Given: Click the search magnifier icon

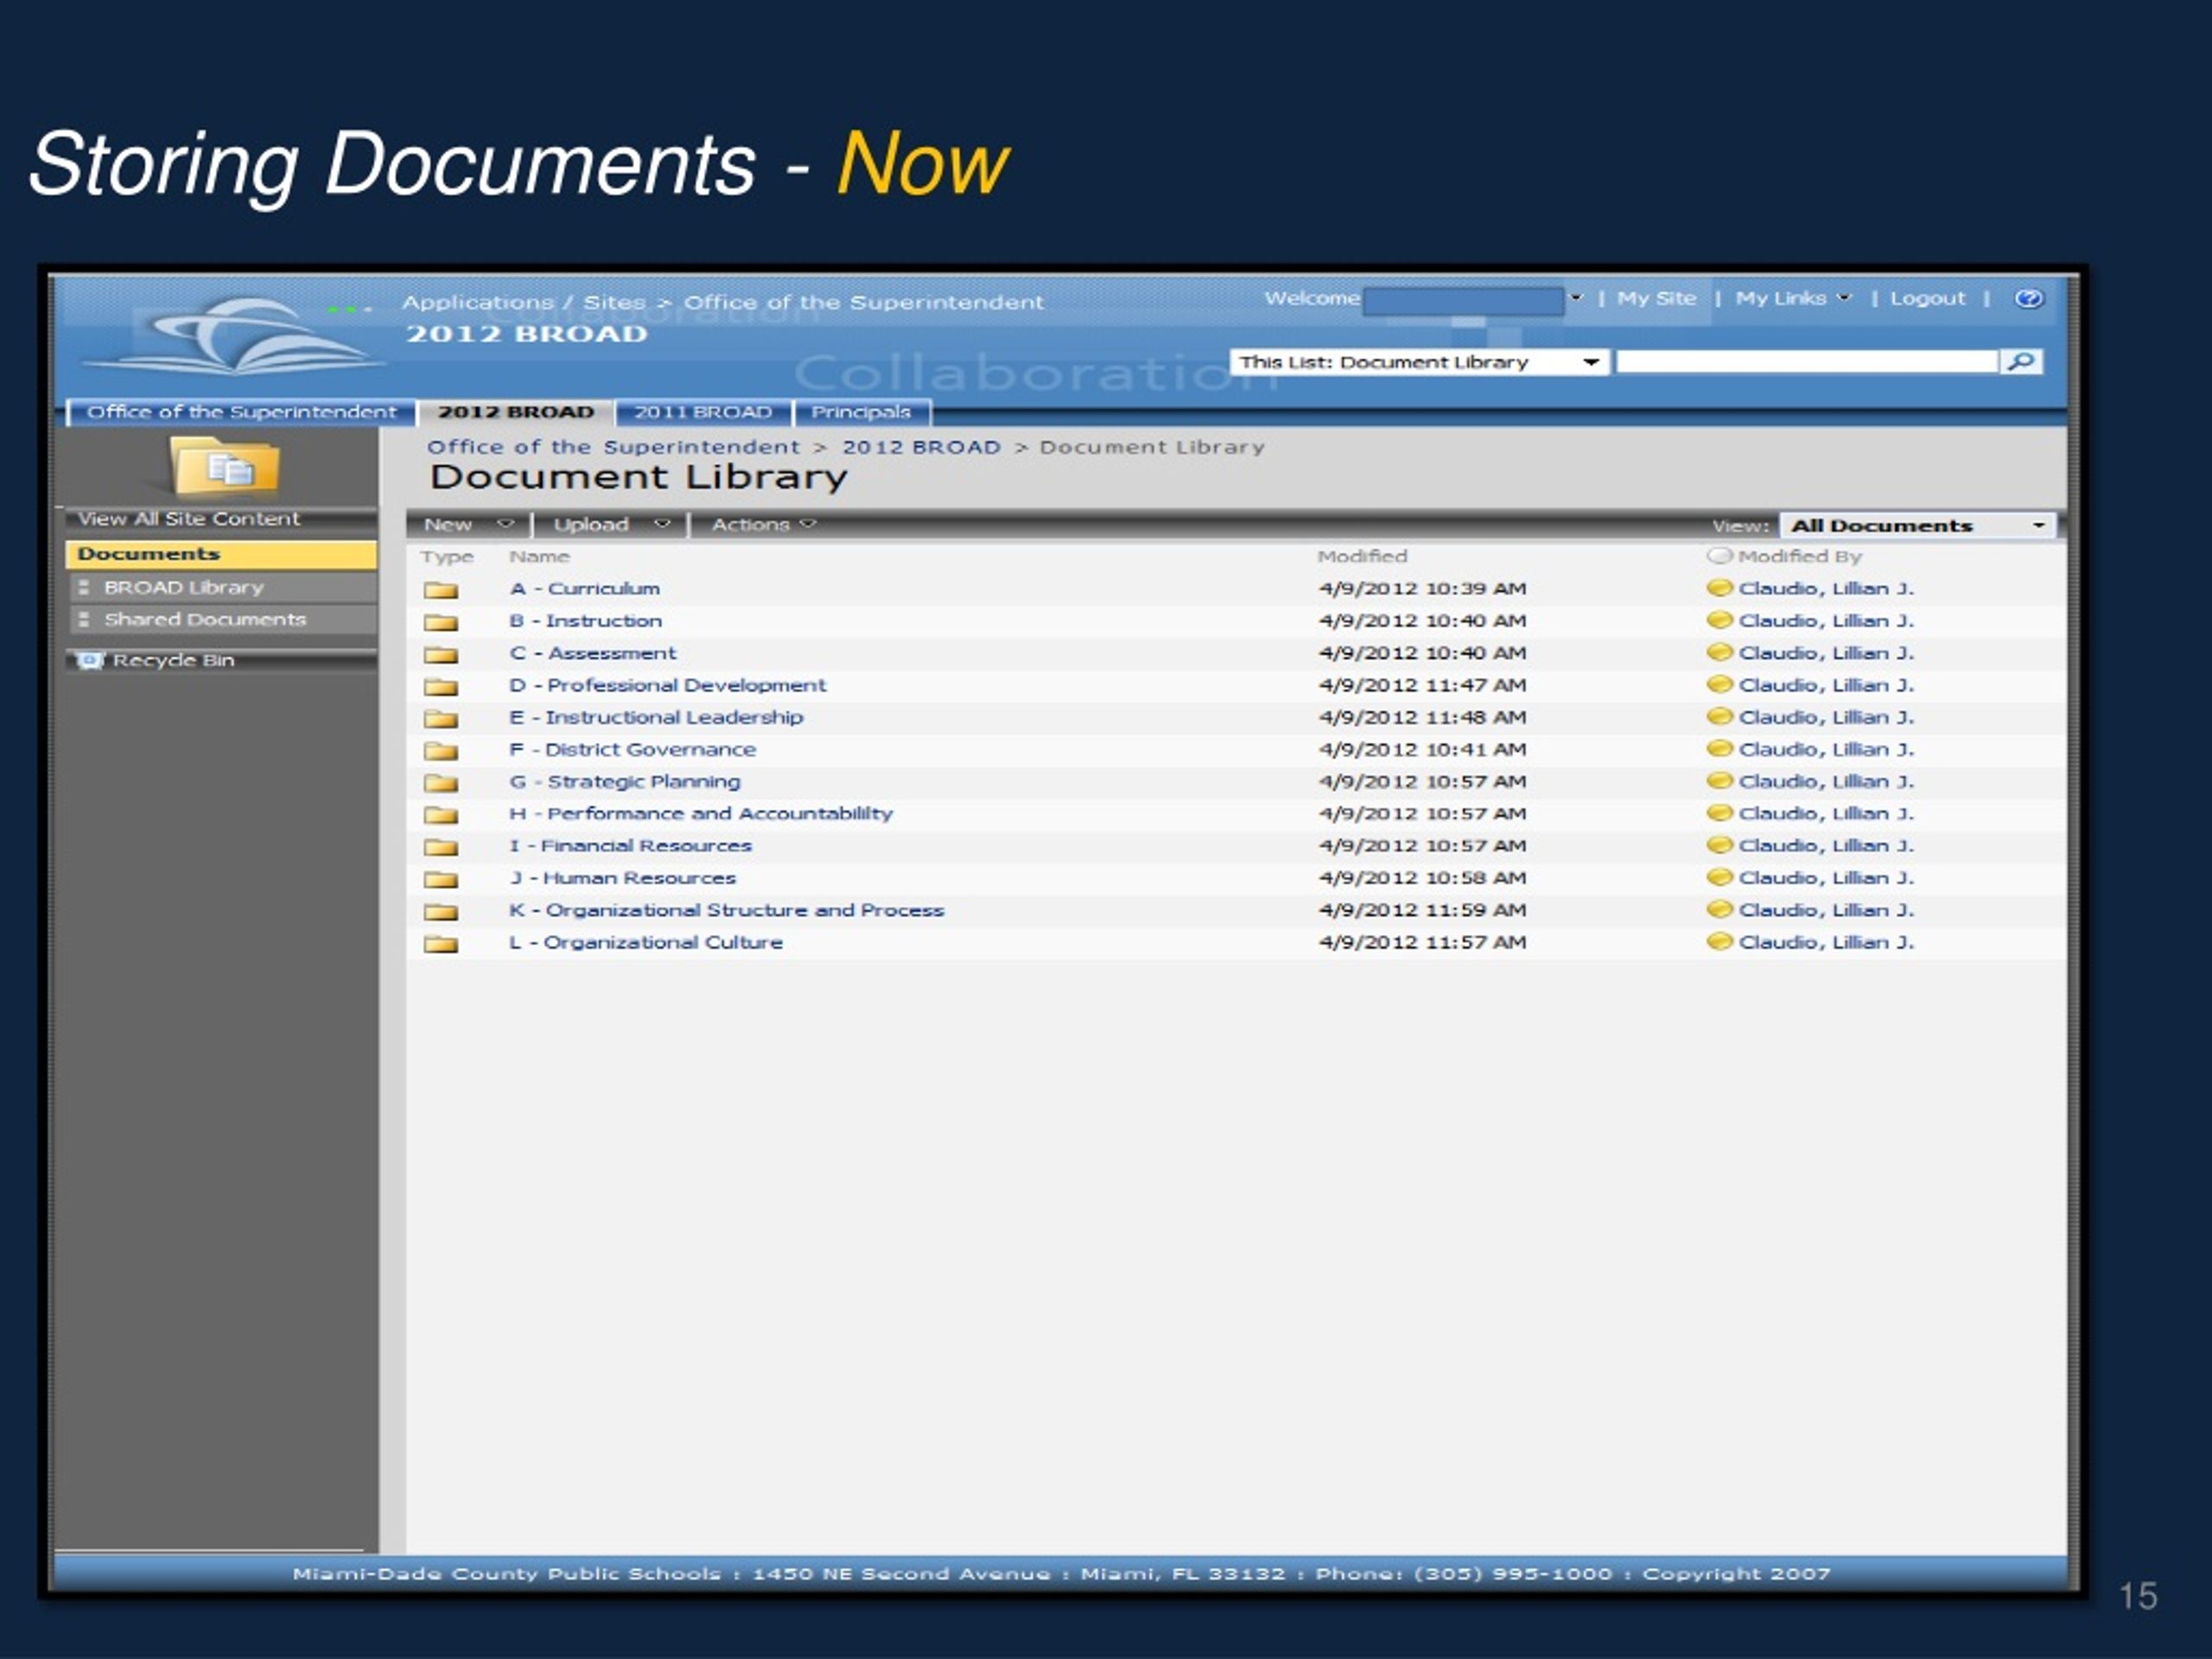Looking at the screenshot, I should [2021, 361].
